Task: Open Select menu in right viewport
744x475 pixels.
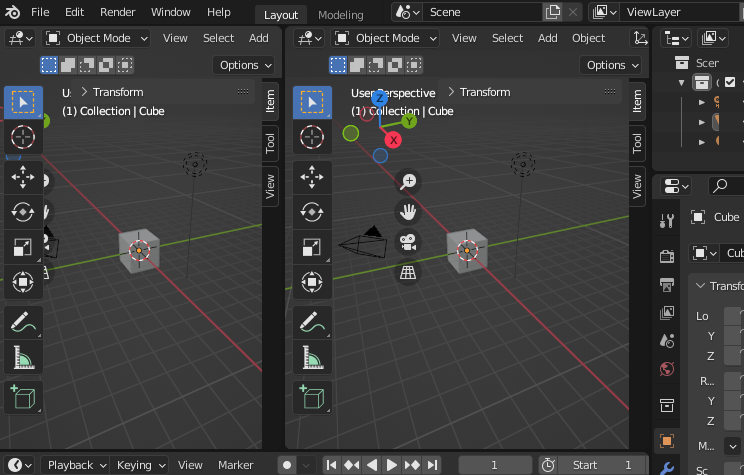Action: (507, 38)
